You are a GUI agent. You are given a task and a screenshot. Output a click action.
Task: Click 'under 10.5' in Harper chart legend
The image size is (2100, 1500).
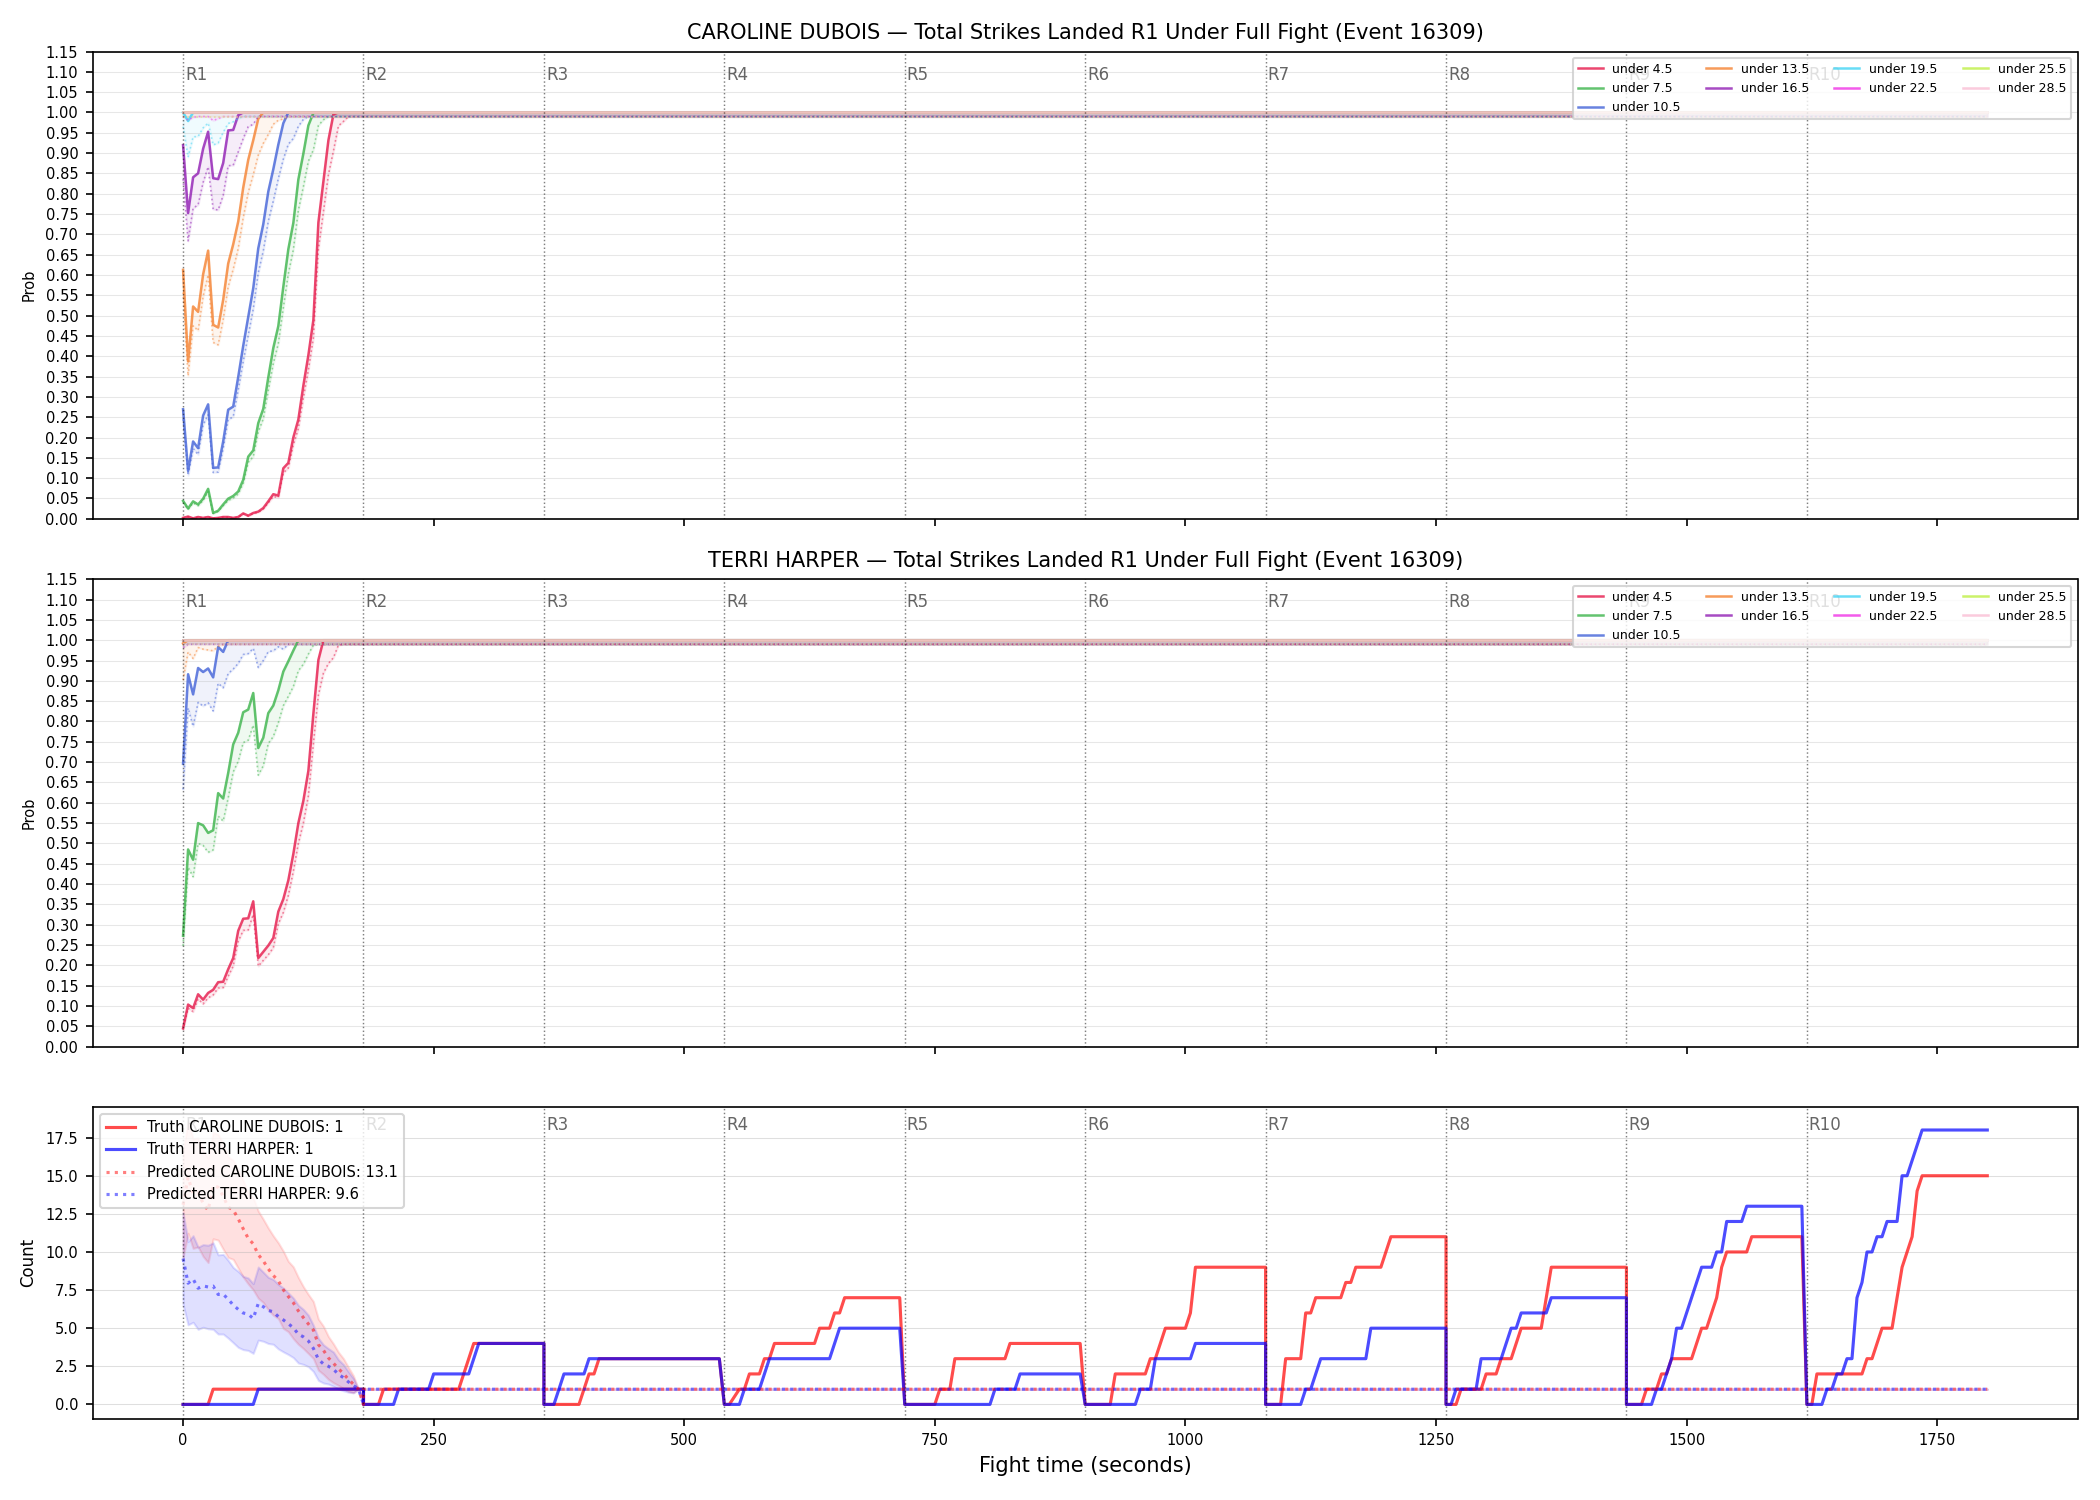[x=1646, y=635]
